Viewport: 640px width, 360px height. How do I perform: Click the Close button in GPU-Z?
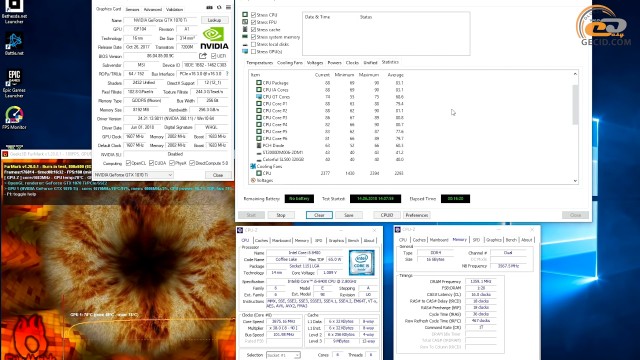(218, 175)
